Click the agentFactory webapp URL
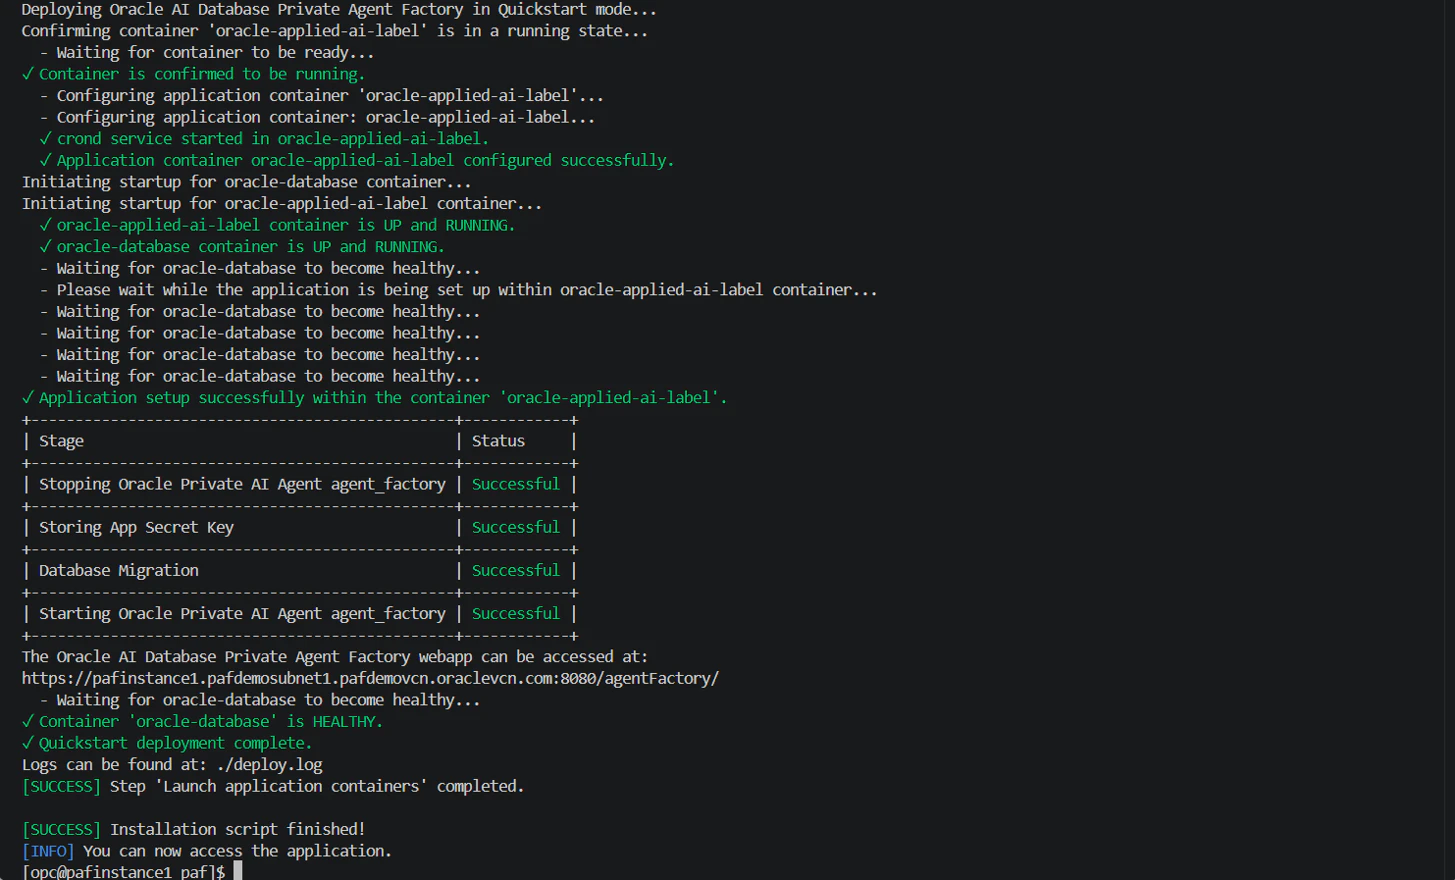This screenshot has height=880, width=1455. tap(370, 678)
